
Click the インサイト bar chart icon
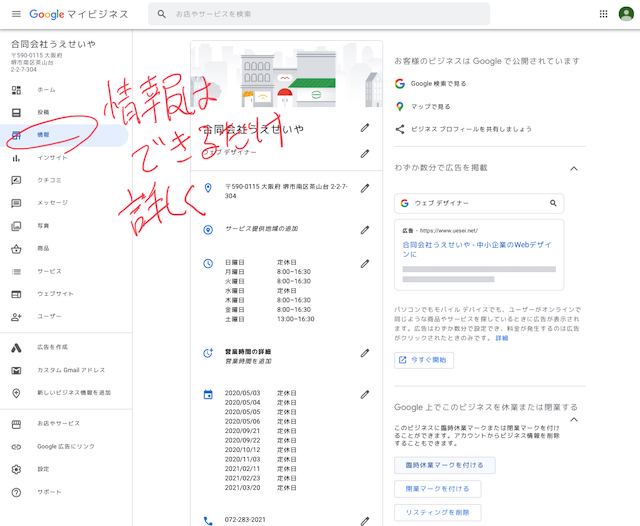(x=16, y=158)
